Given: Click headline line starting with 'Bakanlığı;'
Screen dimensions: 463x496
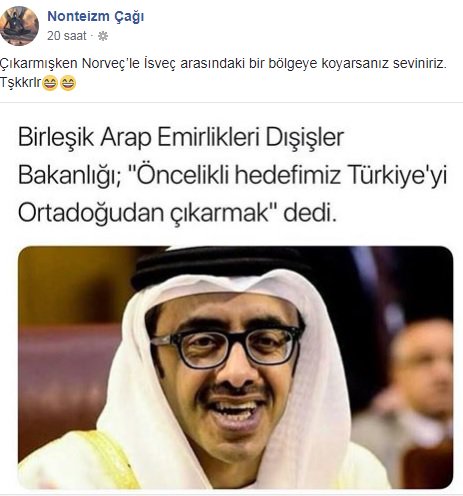Looking at the screenshot, I should pos(232,176).
